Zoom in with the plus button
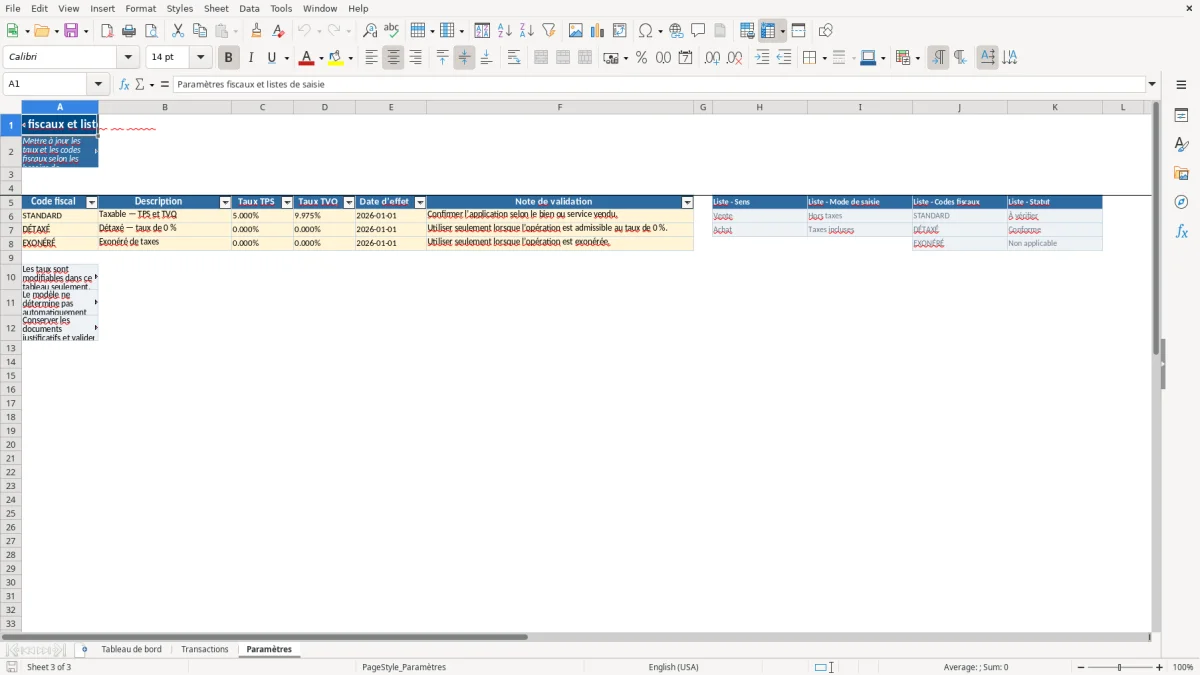The width and height of the screenshot is (1200, 675). click(1160, 667)
